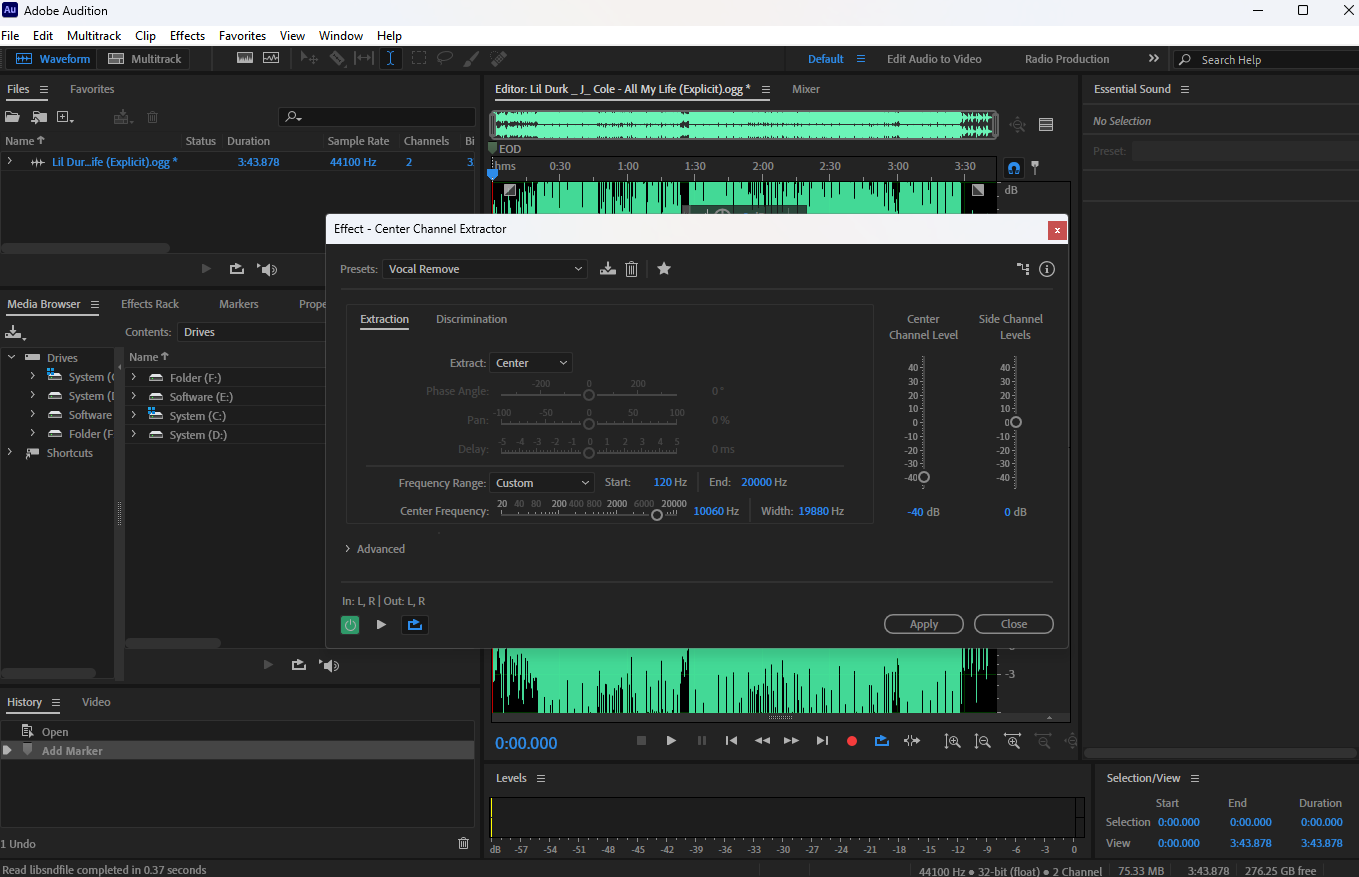Click Center Frequency slider handle

[657, 515]
